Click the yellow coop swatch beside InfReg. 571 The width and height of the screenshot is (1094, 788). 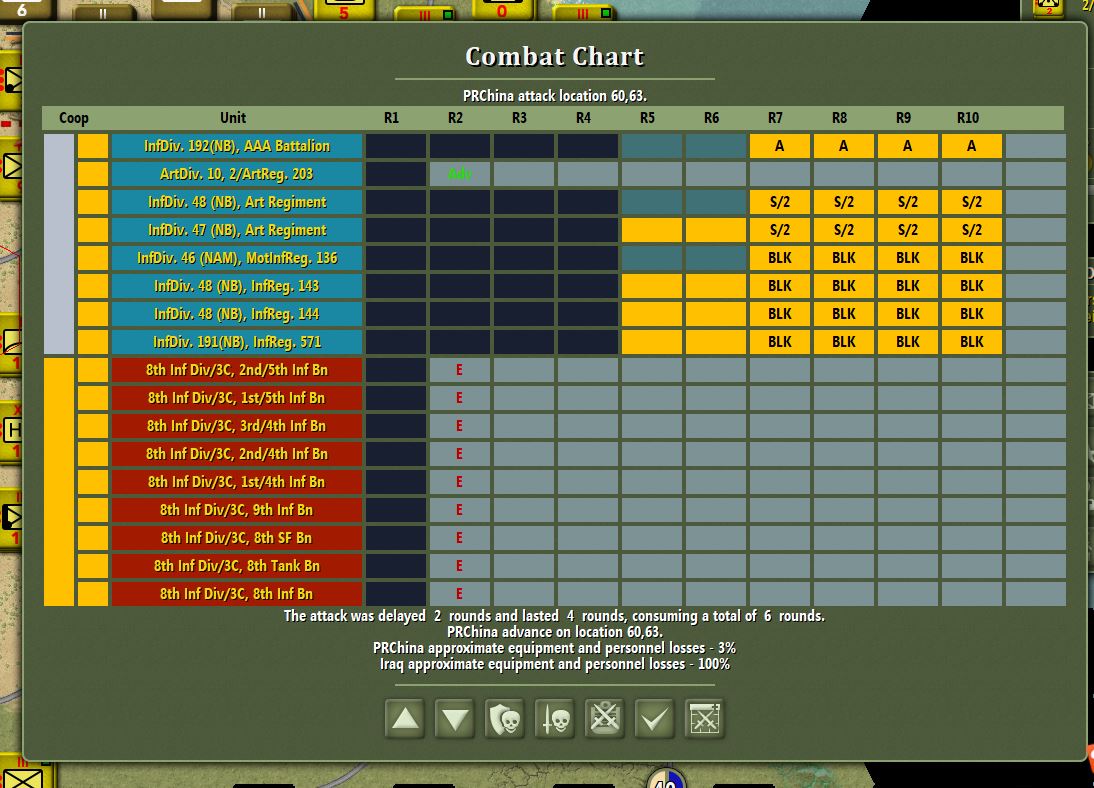(x=93, y=341)
